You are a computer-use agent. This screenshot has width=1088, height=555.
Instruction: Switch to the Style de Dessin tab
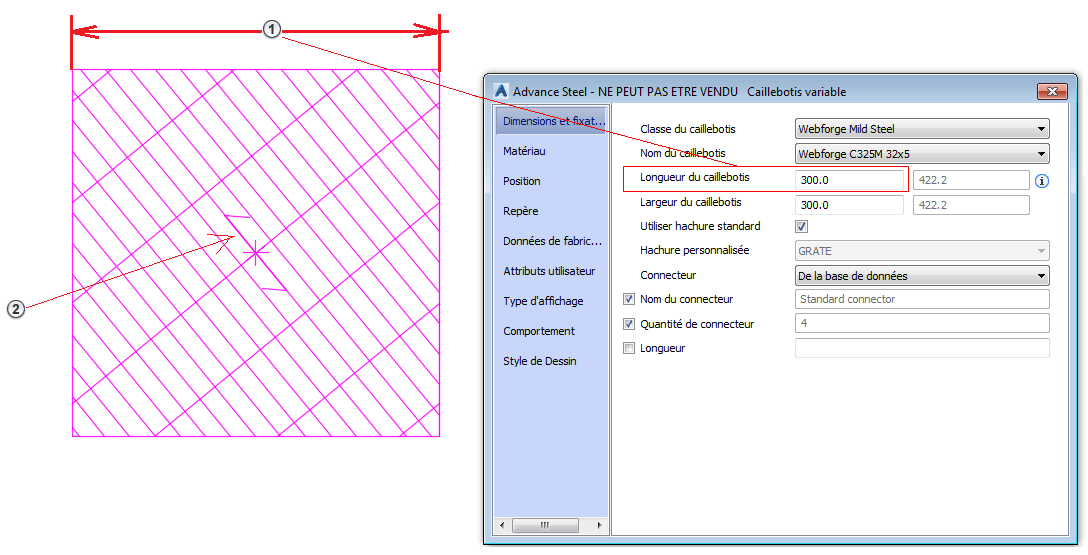pyautogui.click(x=540, y=361)
